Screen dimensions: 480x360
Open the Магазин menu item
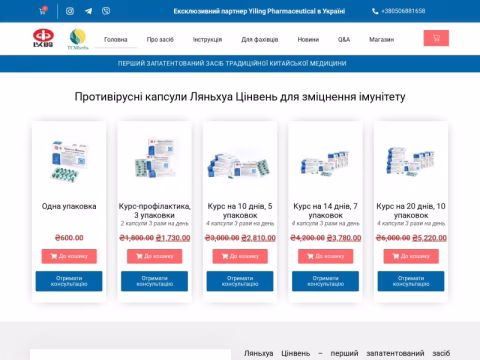point(381,39)
